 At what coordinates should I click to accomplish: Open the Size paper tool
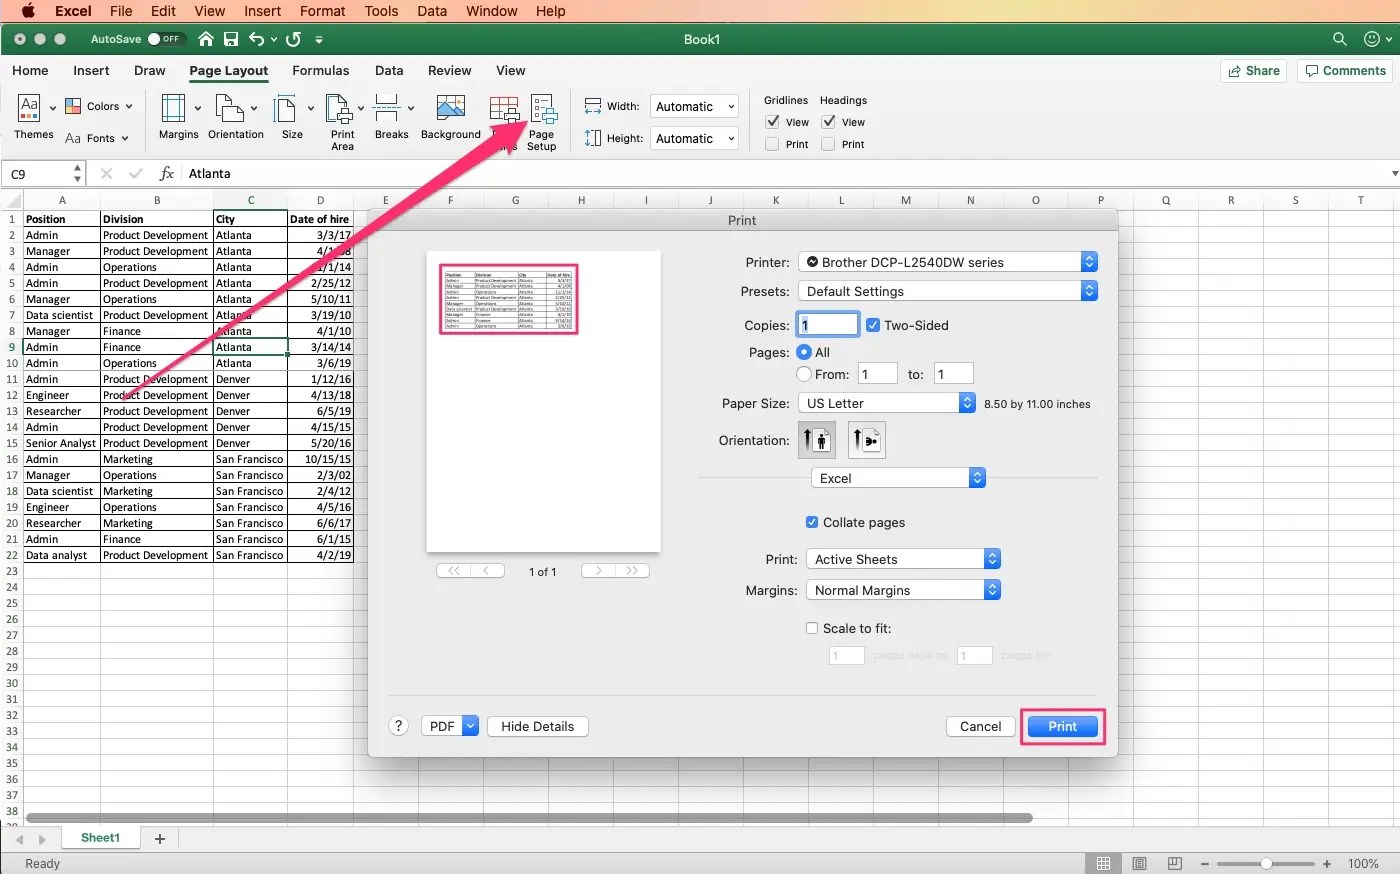click(x=286, y=108)
